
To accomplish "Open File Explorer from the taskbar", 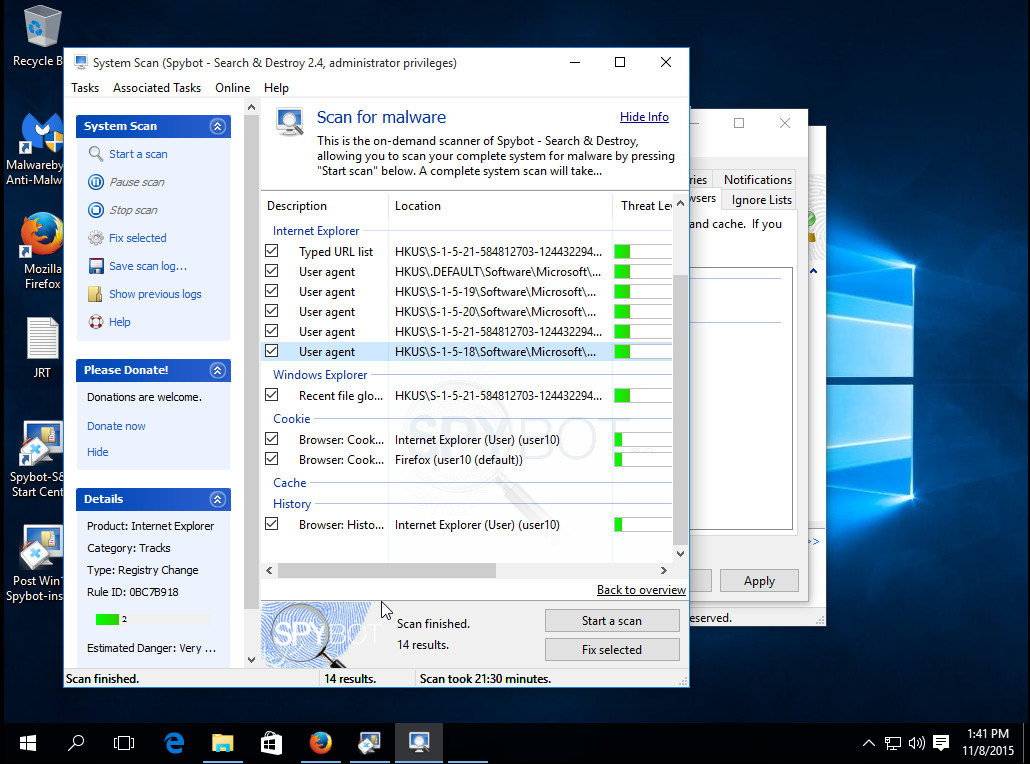I will pos(223,743).
